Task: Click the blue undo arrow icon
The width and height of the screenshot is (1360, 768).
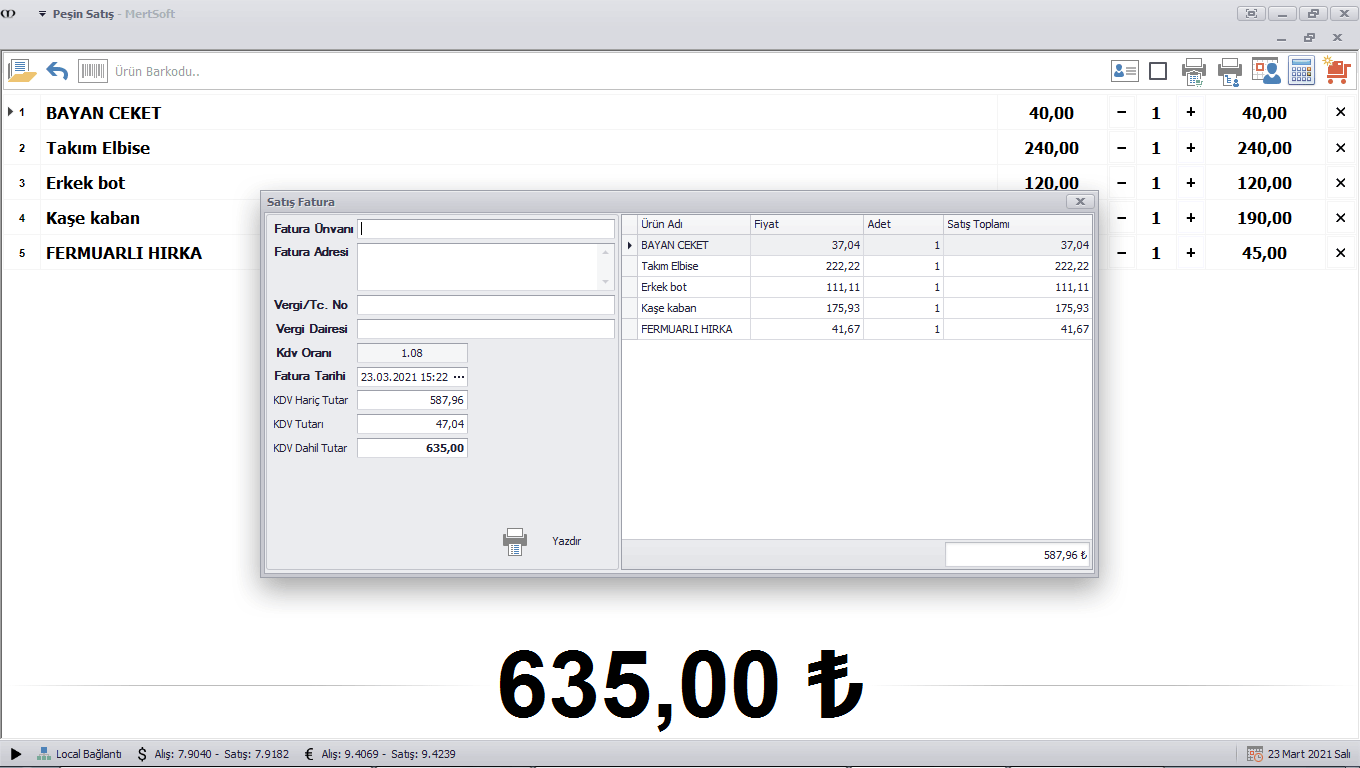Action: (x=58, y=71)
